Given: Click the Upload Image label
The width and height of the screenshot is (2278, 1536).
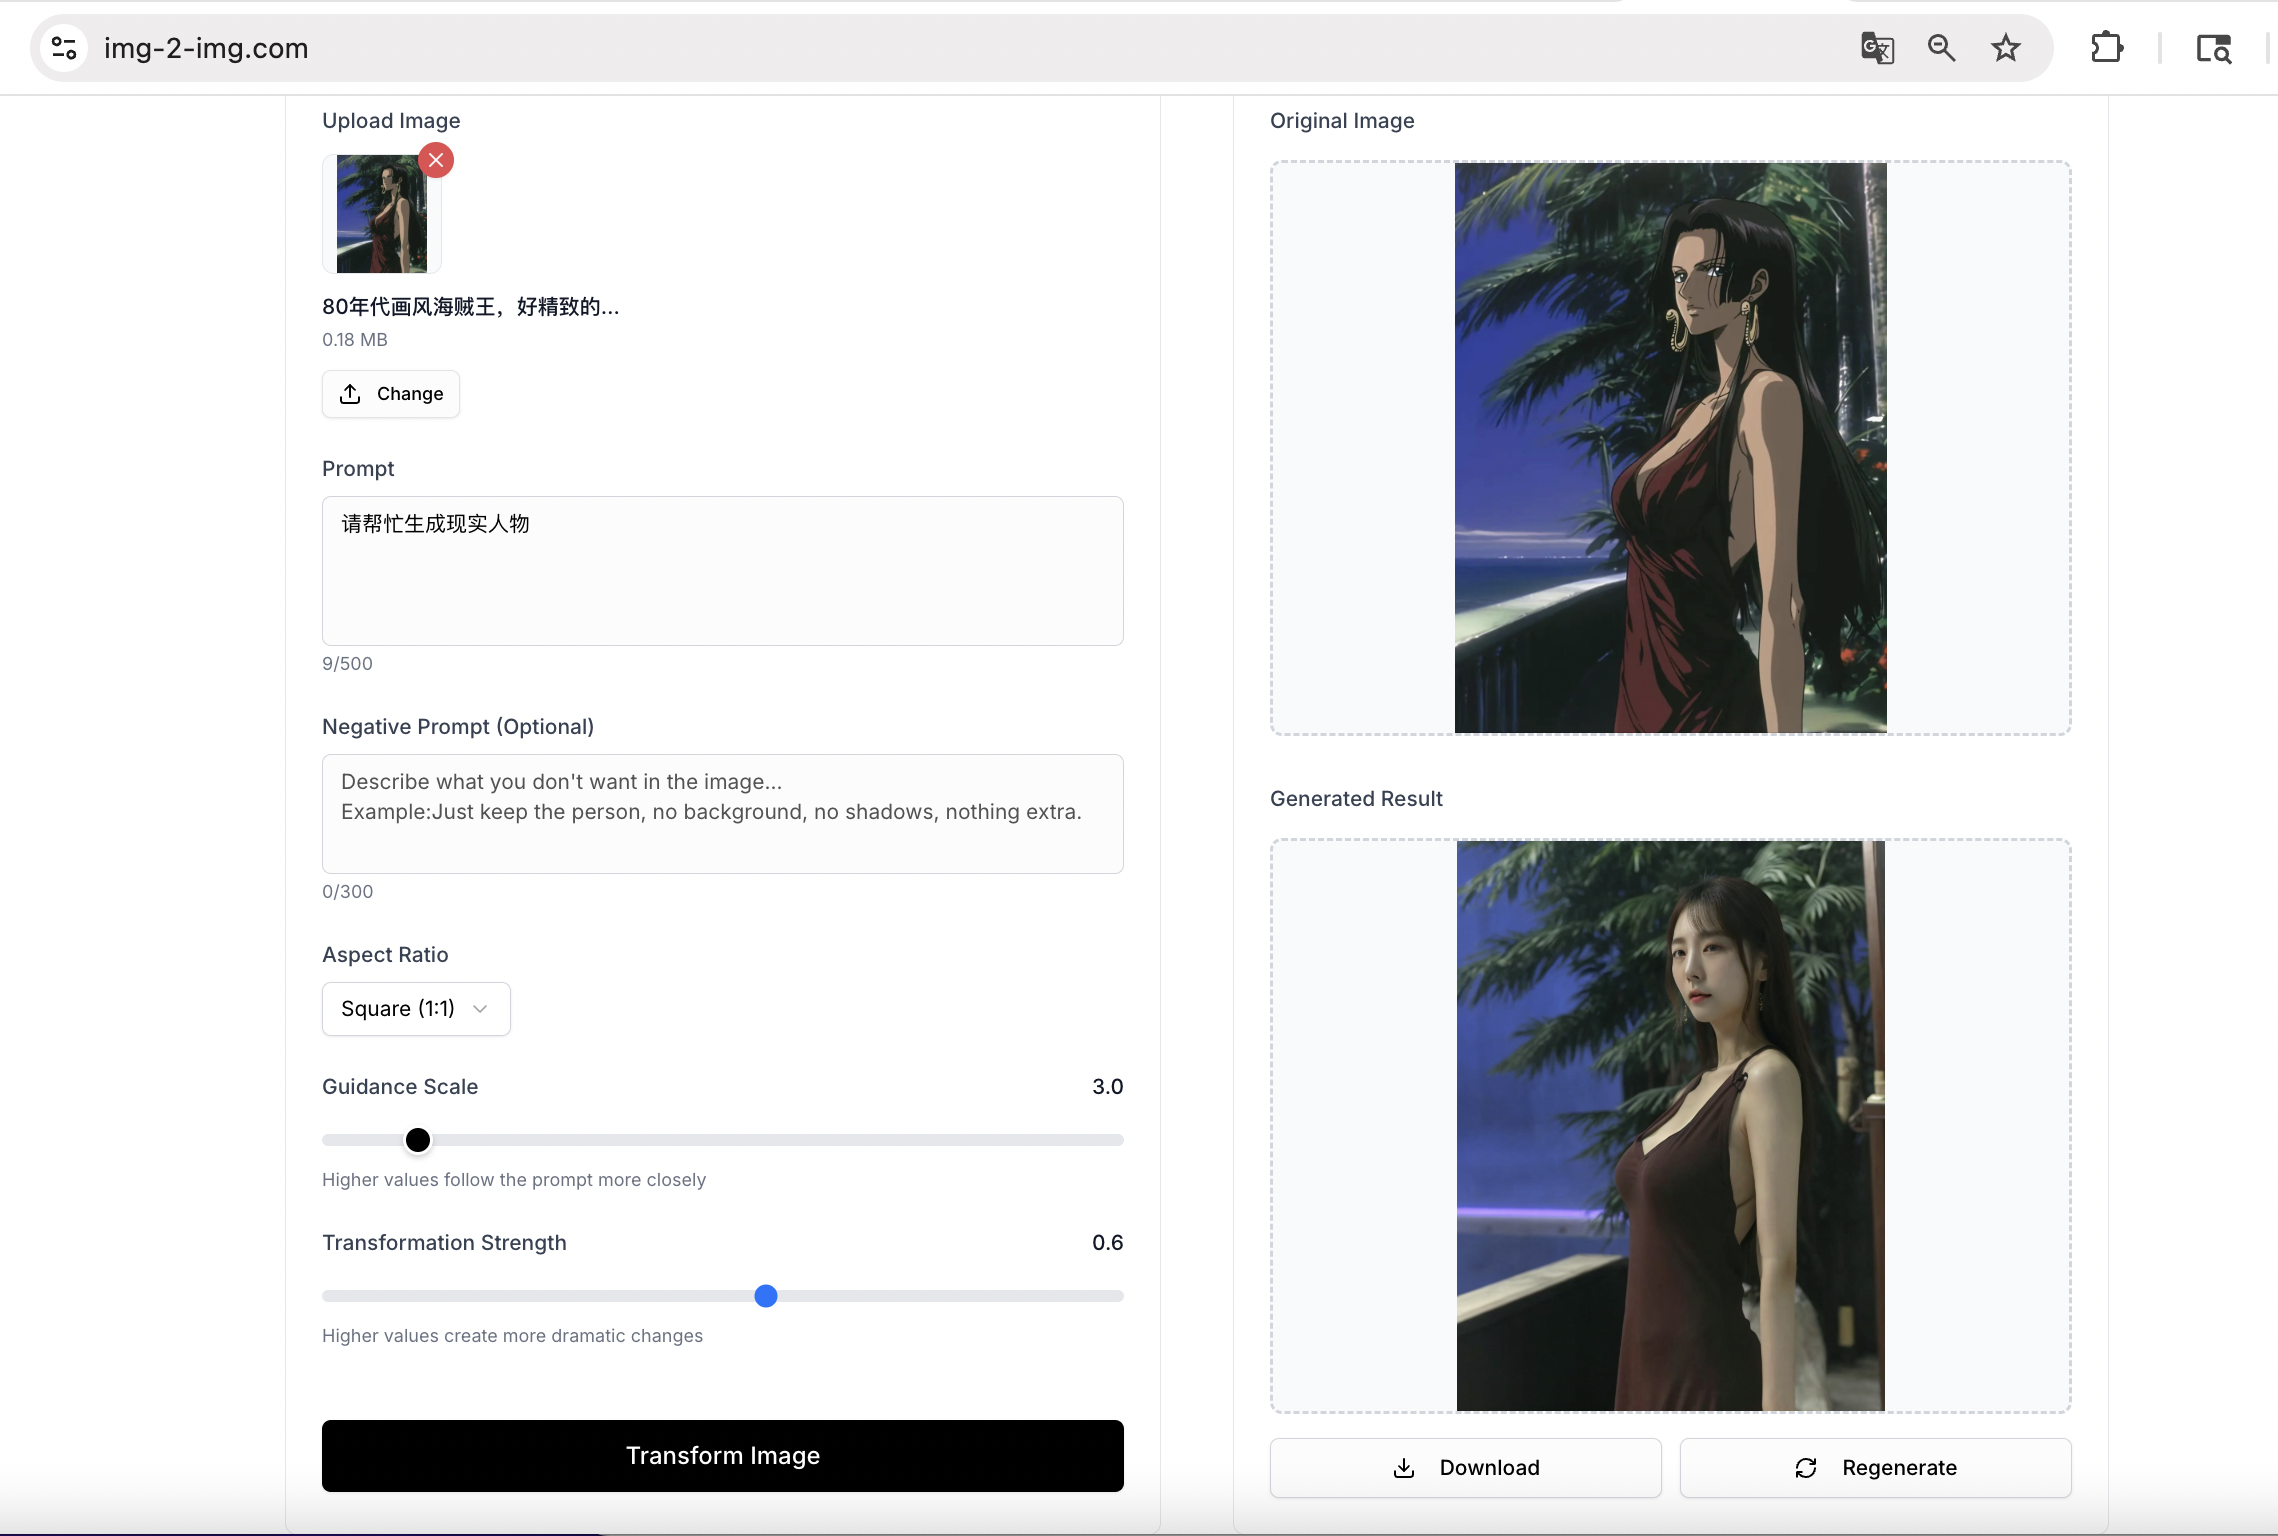Looking at the screenshot, I should click(391, 121).
